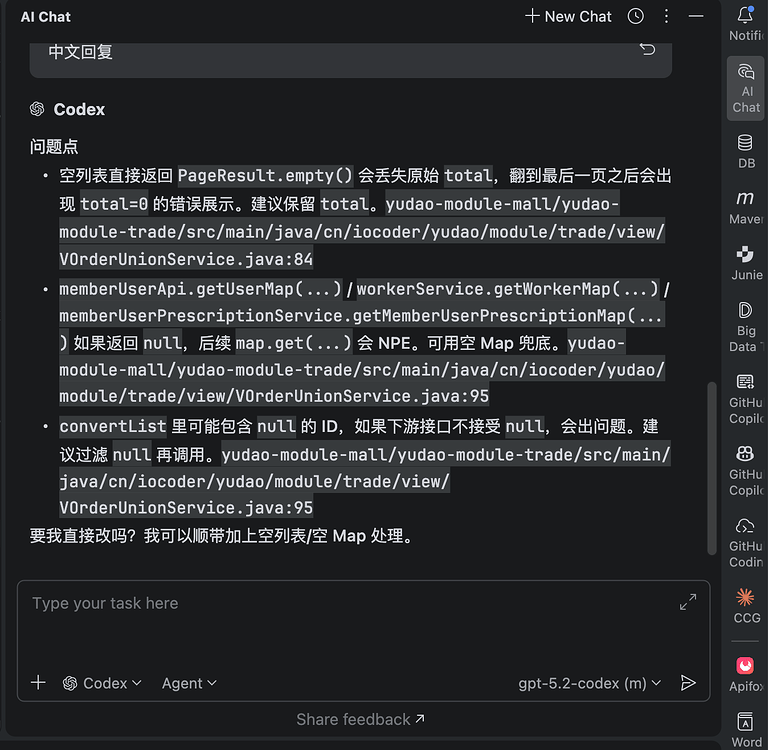768x750 pixels.
Task: Open GitHub Copilot chat tool window
Action: point(745,399)
